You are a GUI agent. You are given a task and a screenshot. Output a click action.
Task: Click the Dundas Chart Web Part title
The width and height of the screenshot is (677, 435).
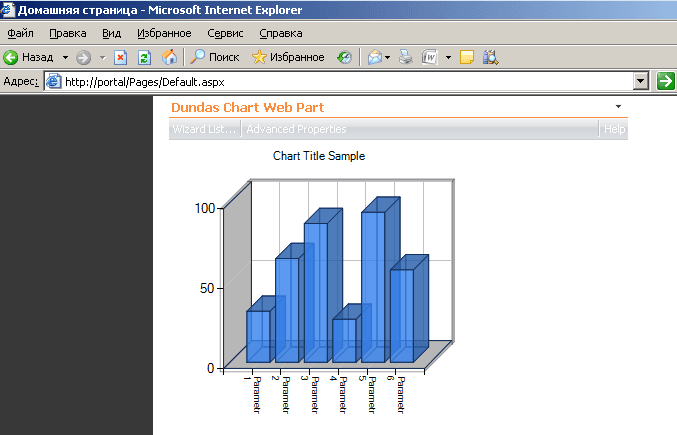[247, 107]
